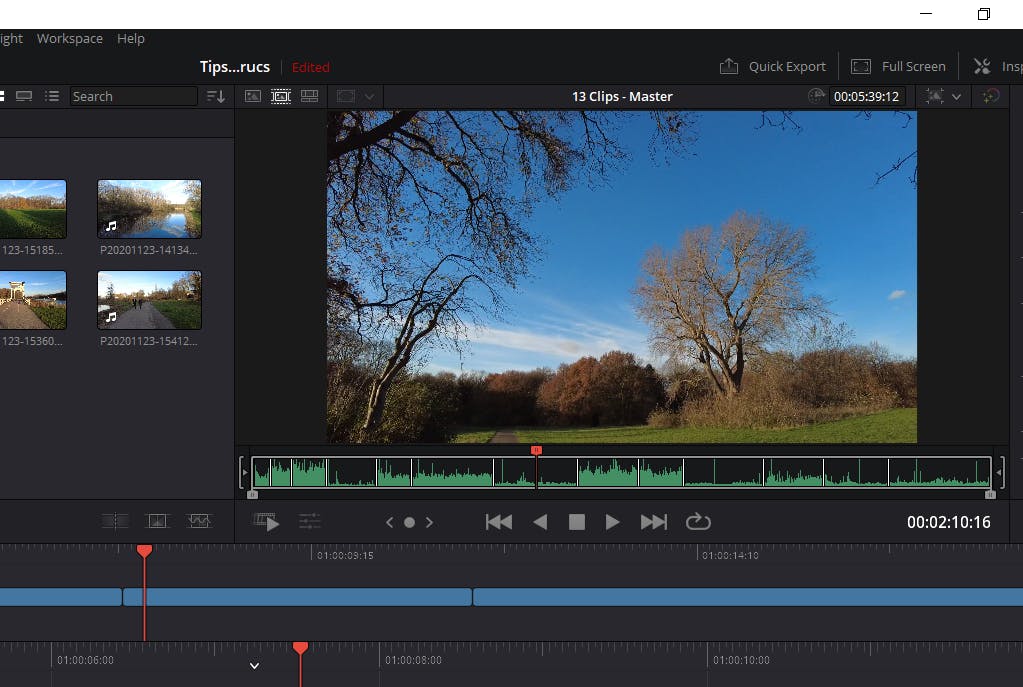Open the media pool sort options

tap(216, 97)
